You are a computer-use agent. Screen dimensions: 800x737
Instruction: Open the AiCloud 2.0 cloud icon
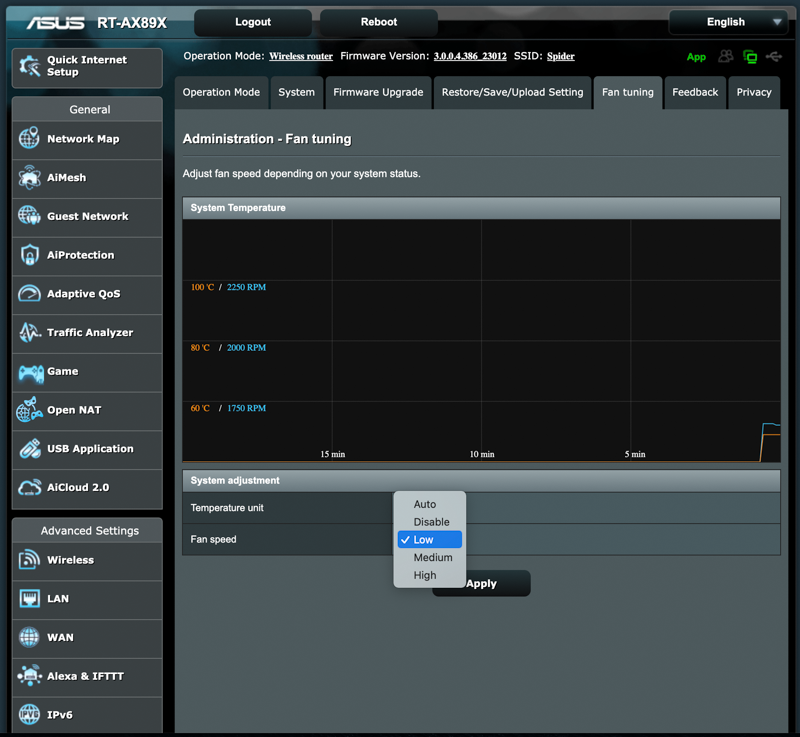click(30, 488)
